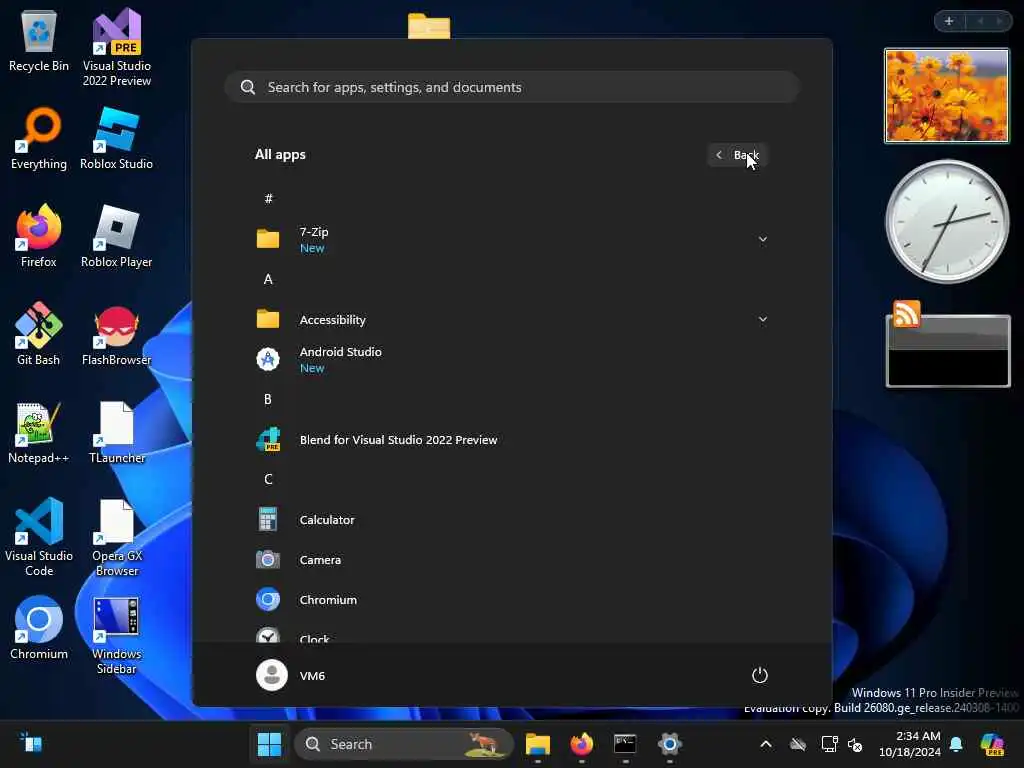
Task: Expand the Accessibility folder chevron
Action: 762,319
